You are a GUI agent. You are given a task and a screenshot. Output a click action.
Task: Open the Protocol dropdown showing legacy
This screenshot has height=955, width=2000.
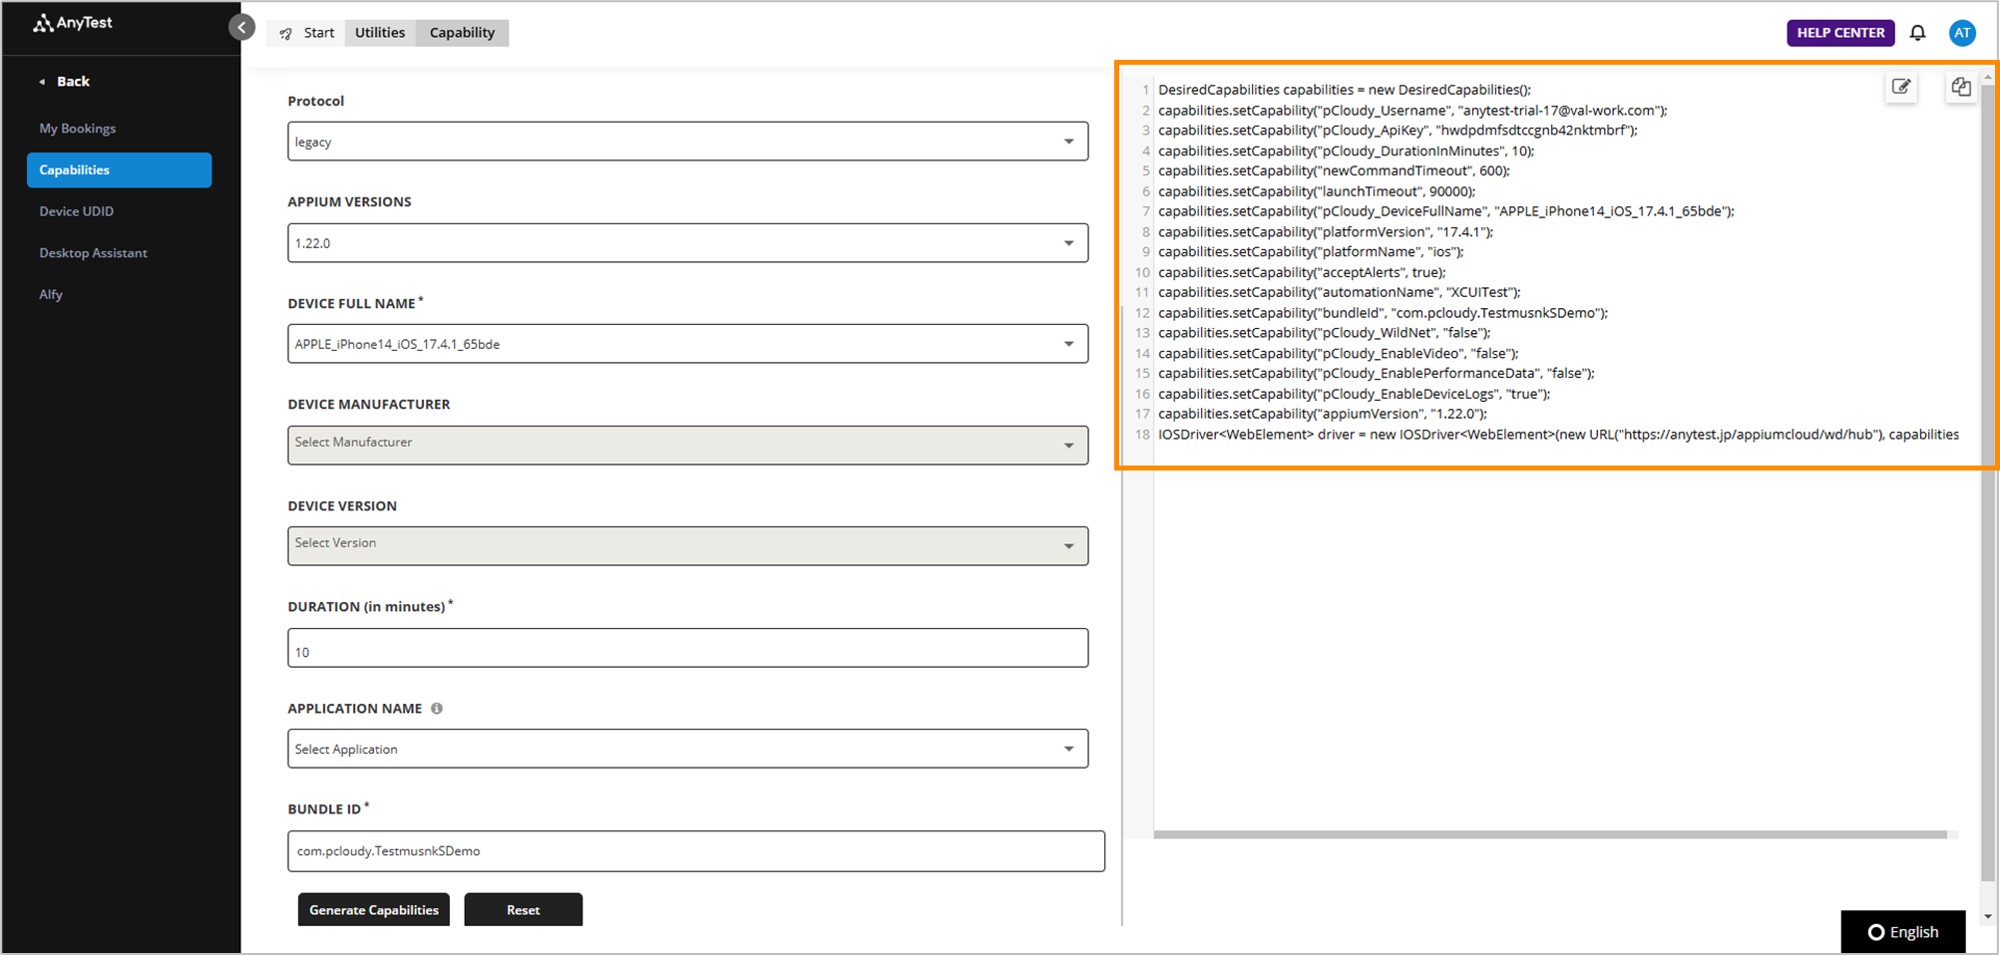coord(688,141)
